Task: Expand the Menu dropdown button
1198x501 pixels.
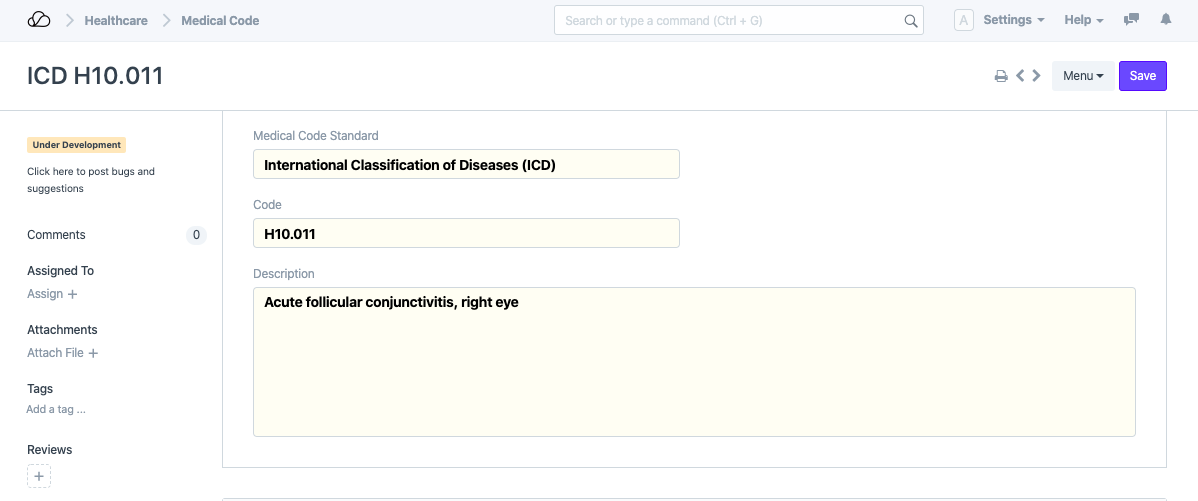Action: [1083, 76]
